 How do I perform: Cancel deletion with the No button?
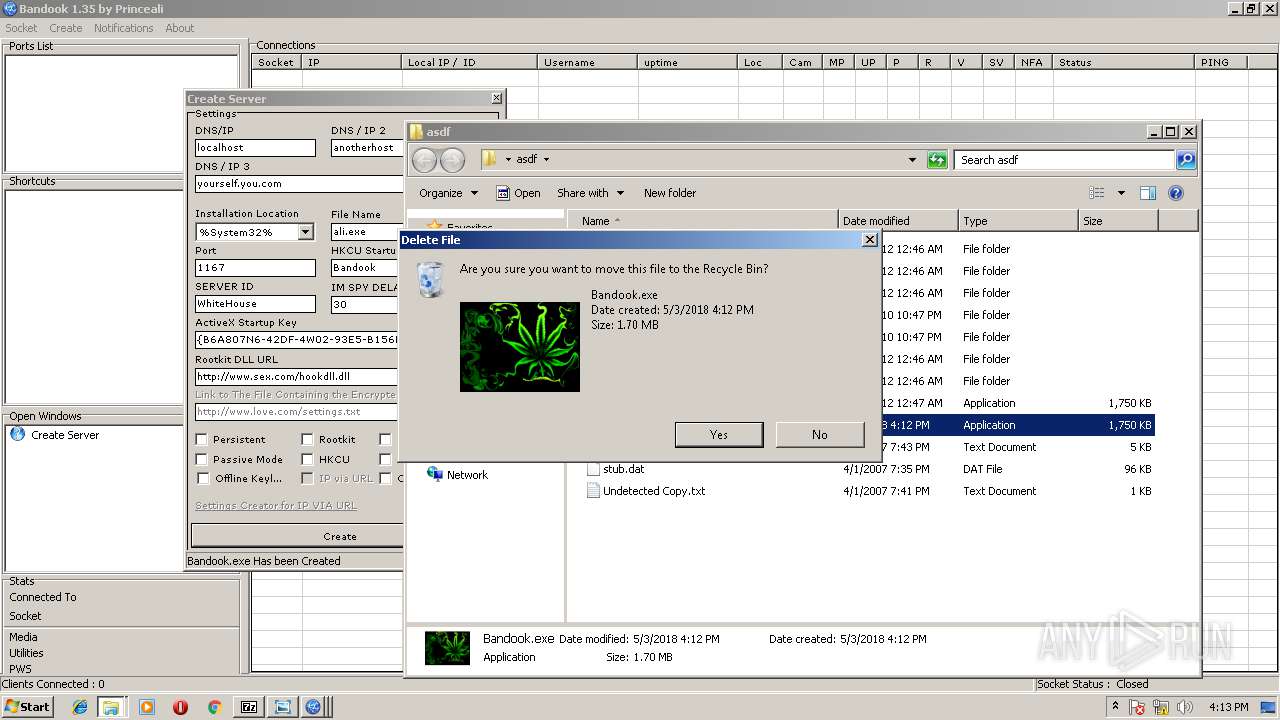click(x=820, y=434)
